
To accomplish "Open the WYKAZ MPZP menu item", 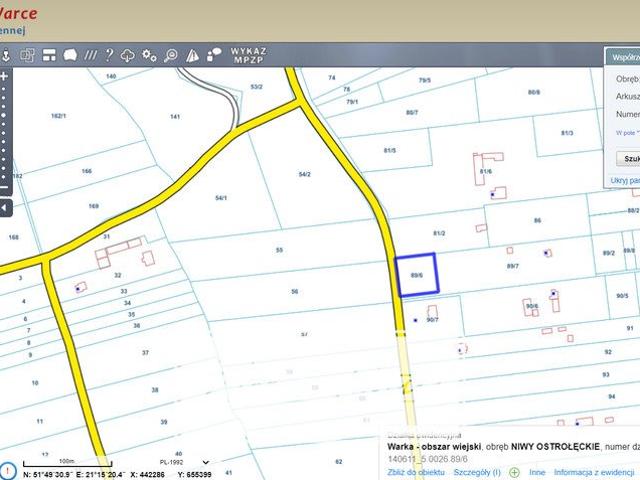I will (248, 55).
